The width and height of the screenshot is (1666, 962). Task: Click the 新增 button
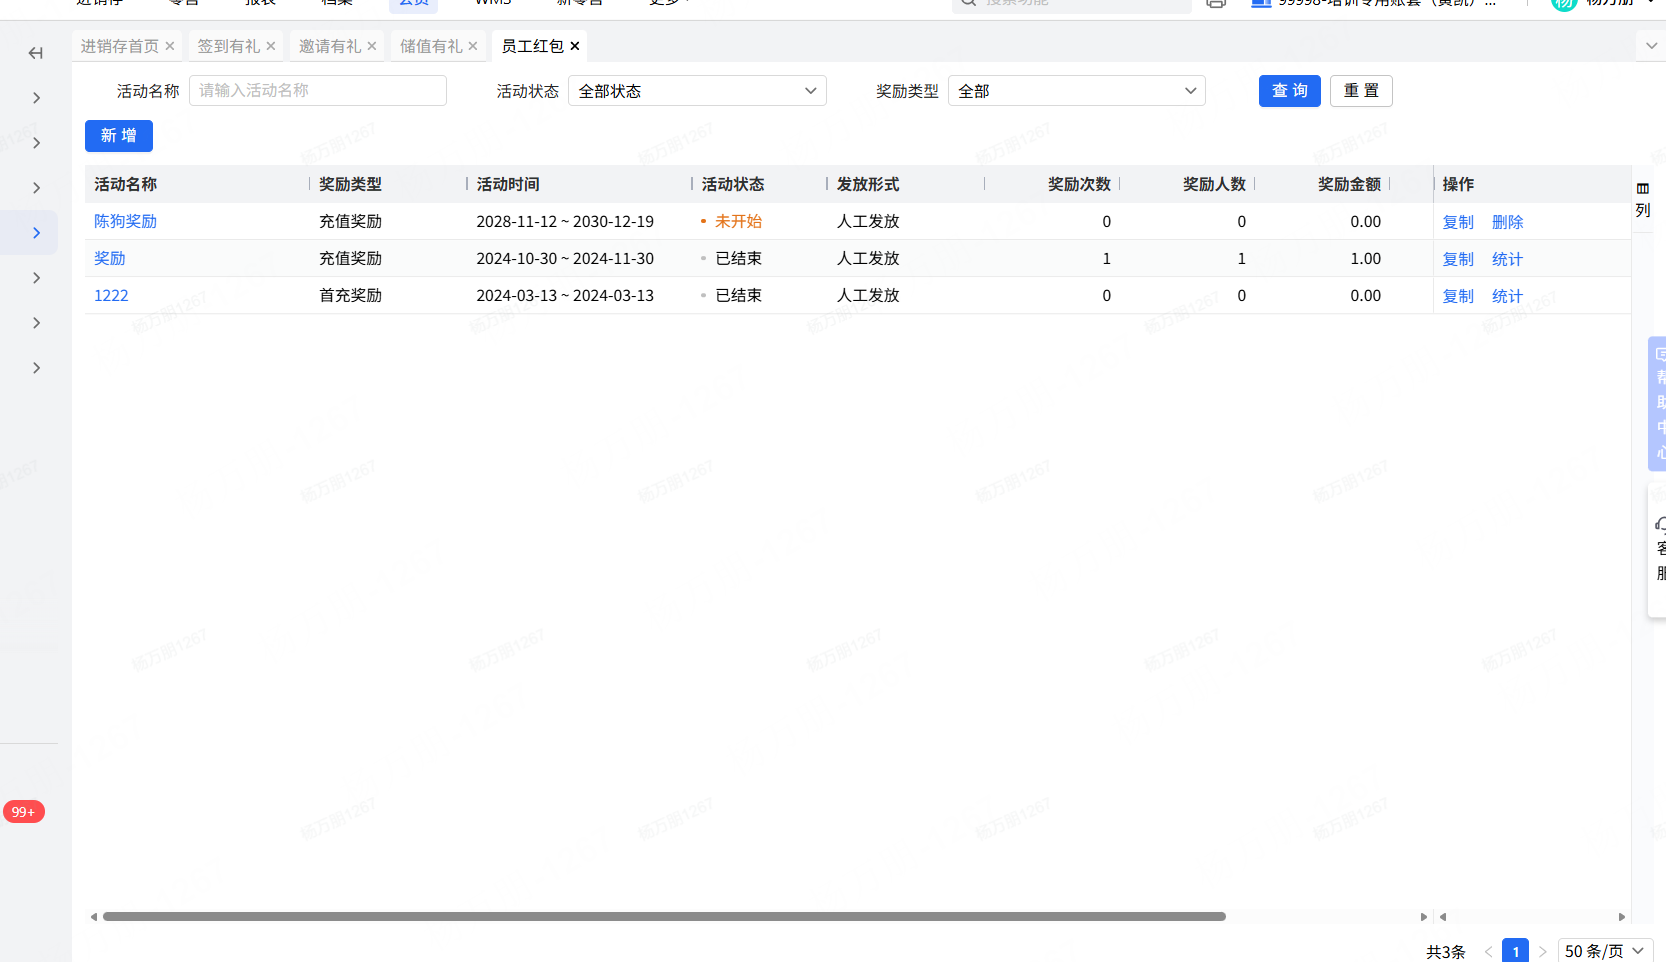pos(119,136)
